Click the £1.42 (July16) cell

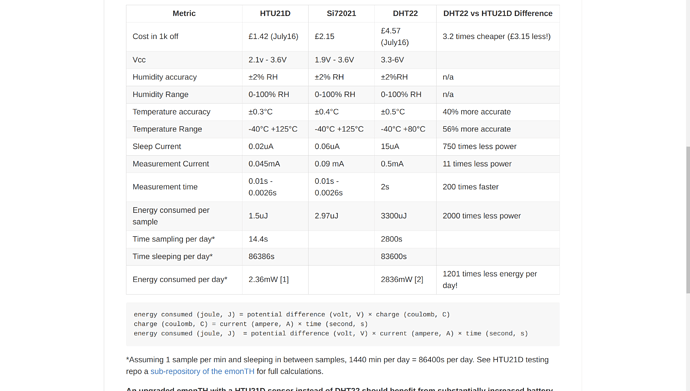point(273,37)
